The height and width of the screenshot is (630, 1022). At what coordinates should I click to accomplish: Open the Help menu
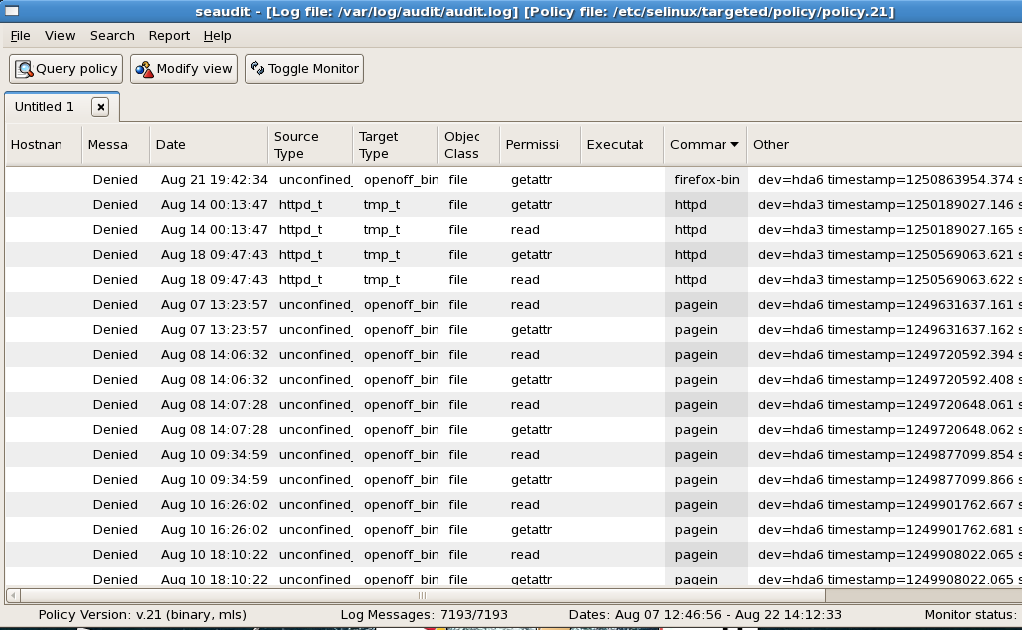[217, 36]
